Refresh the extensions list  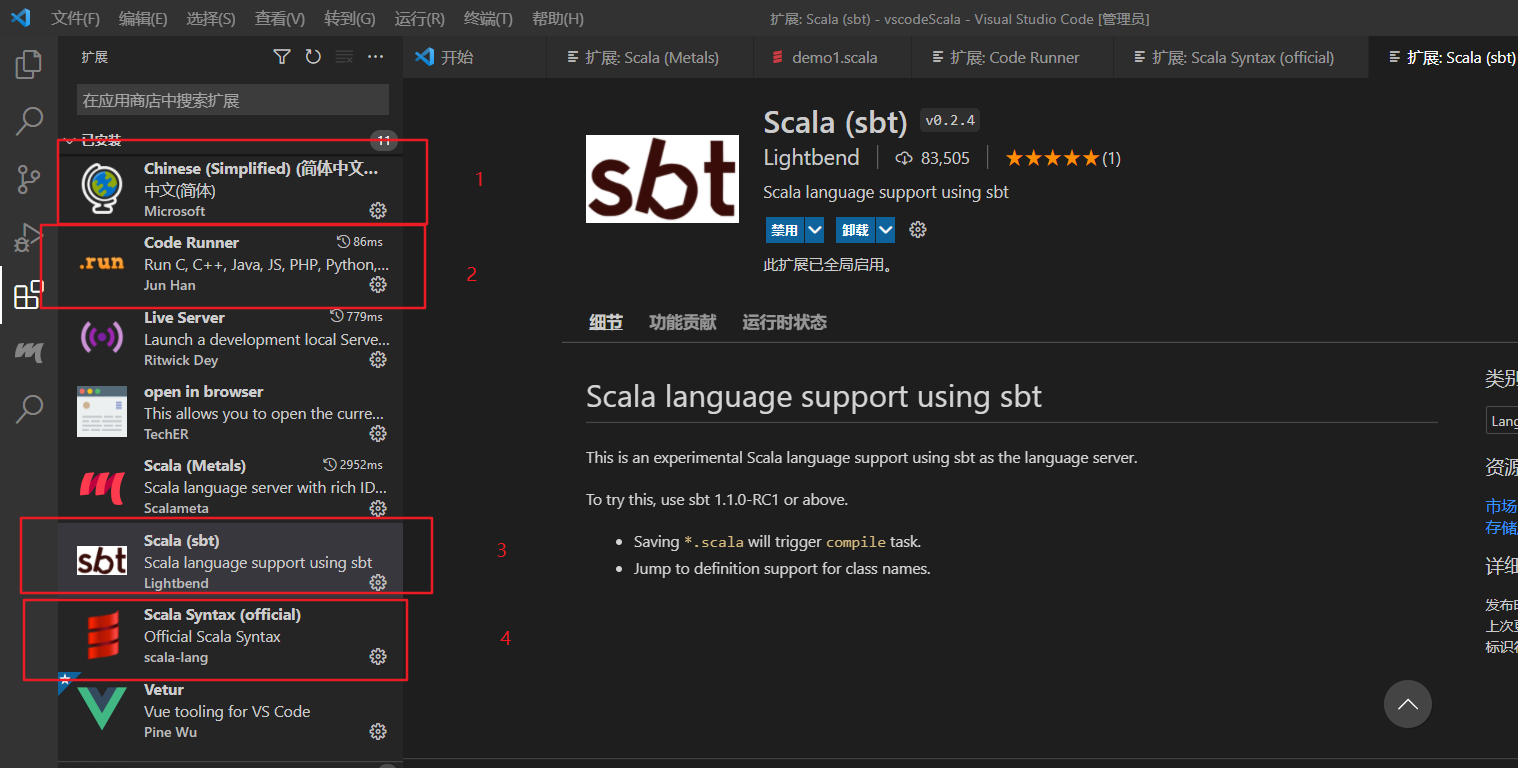[x=313, y=57]
